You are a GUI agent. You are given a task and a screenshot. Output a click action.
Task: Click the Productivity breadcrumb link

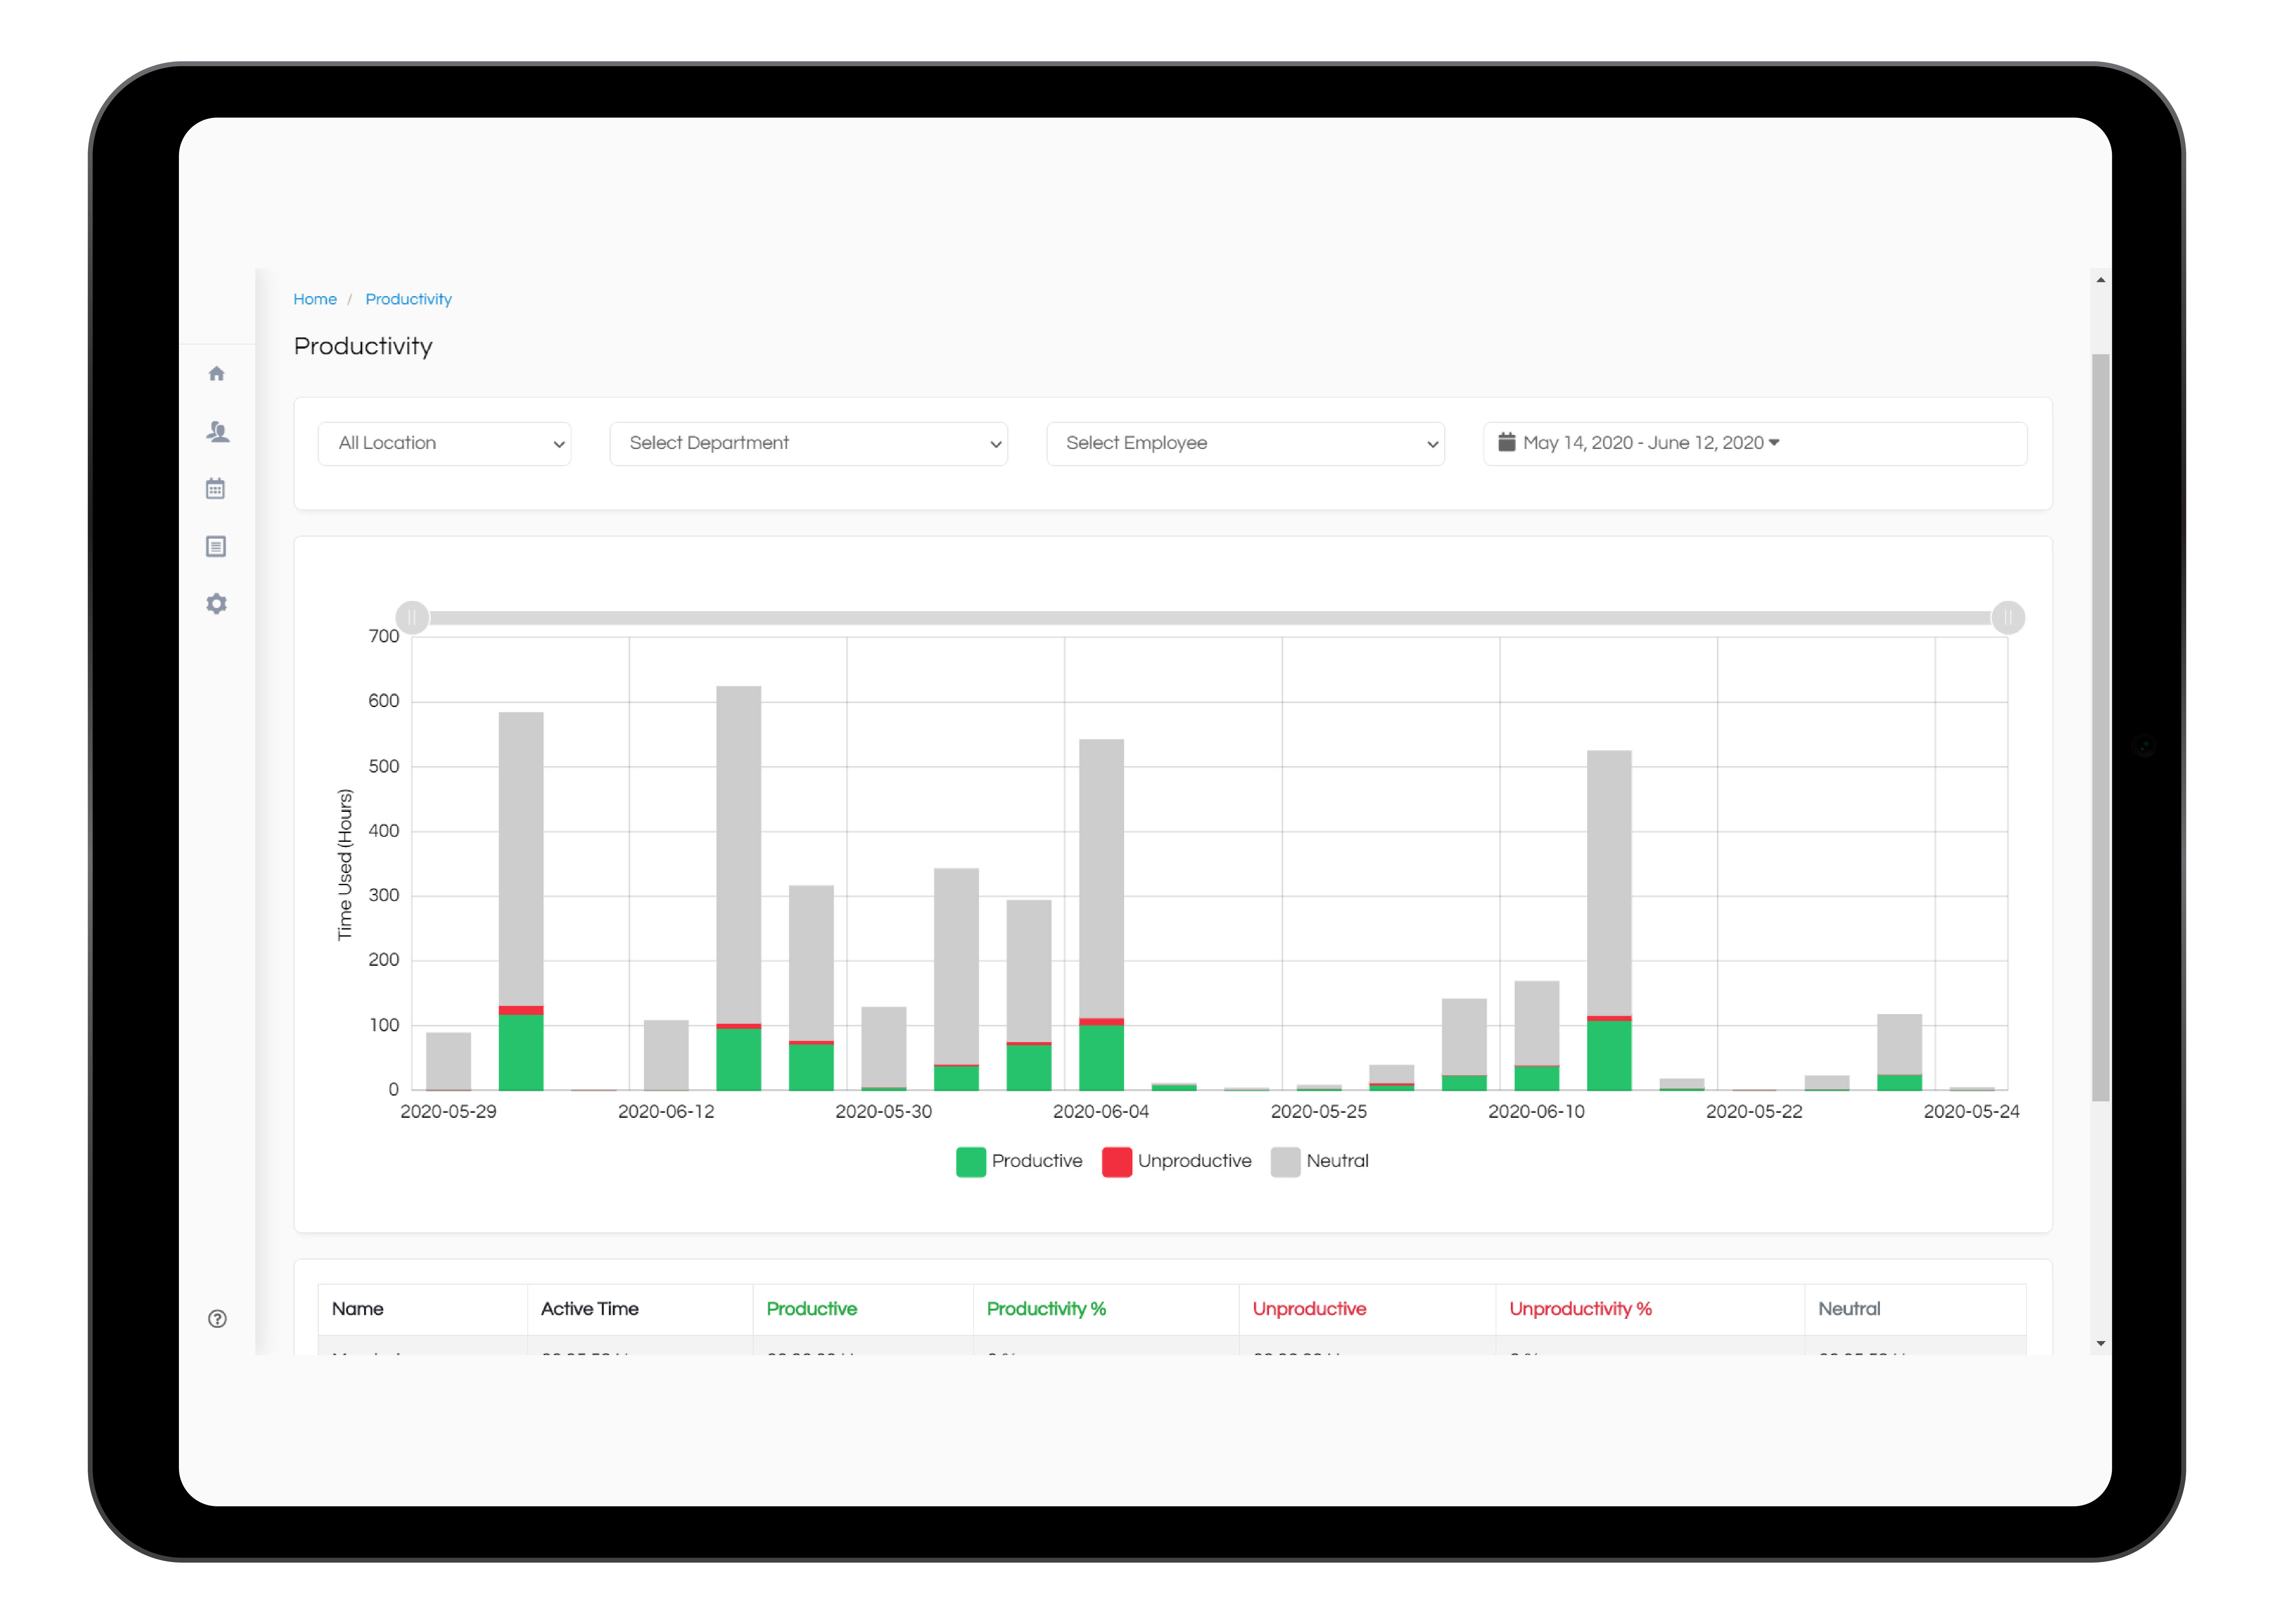pos(408,298)
